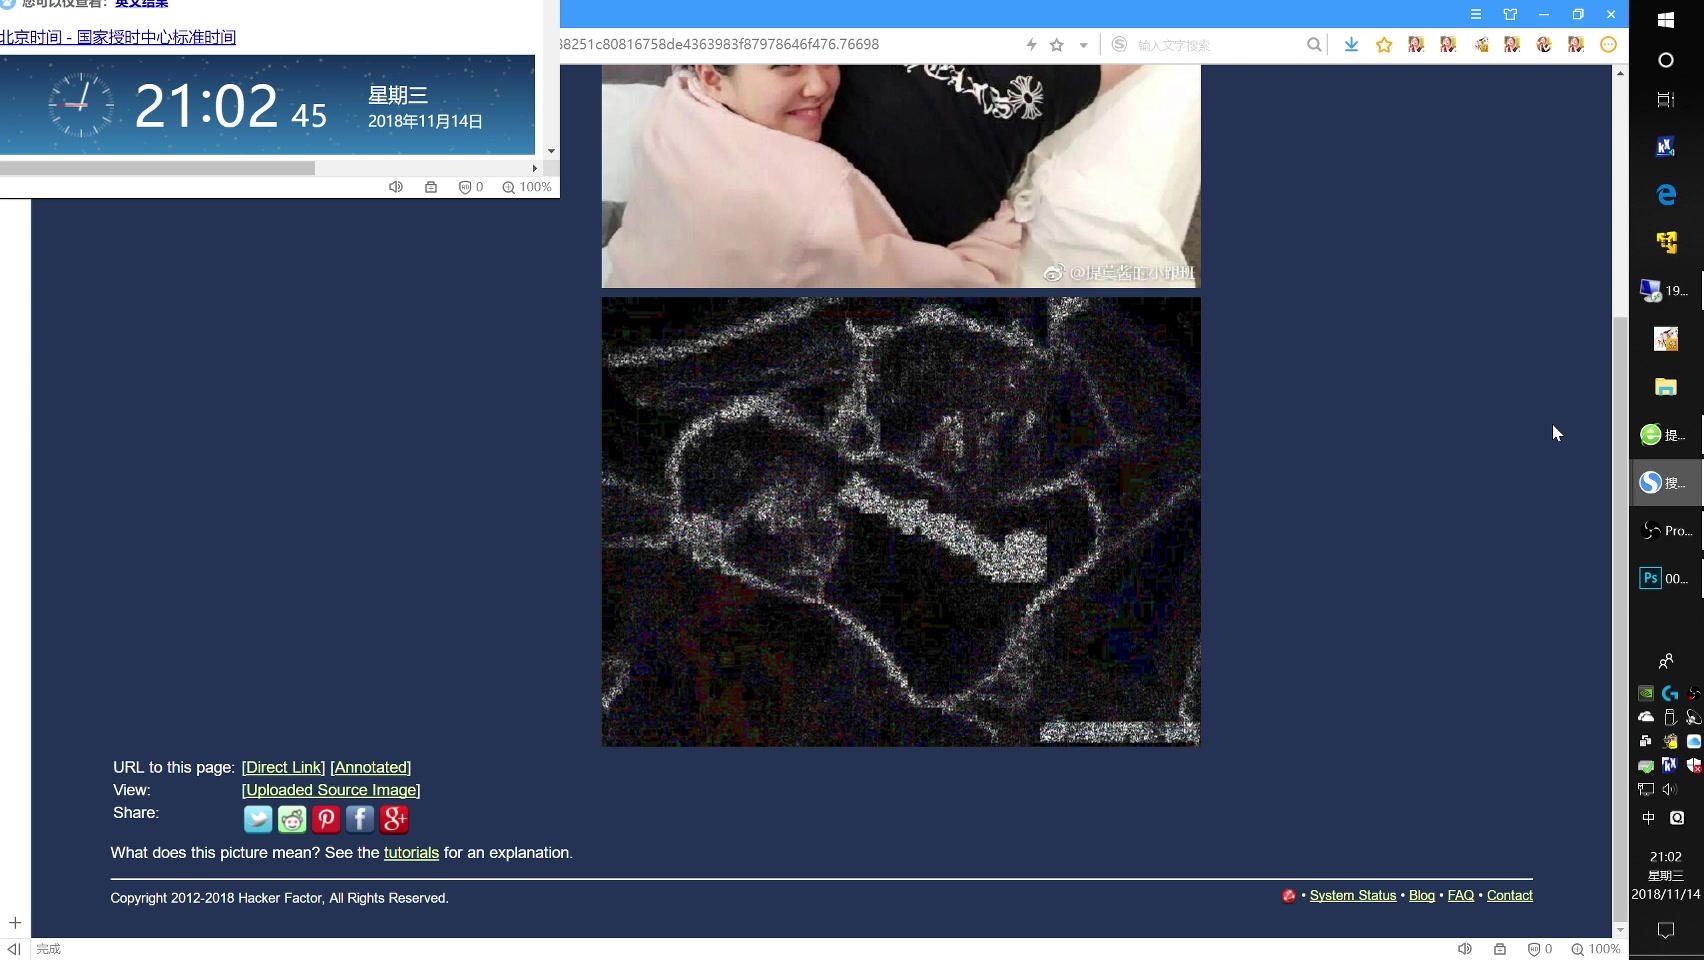The height and width of the screenshot is (960, 1704).
Task: Expand the address bar dropdown arrow
Action: [x=1083, y=45]
